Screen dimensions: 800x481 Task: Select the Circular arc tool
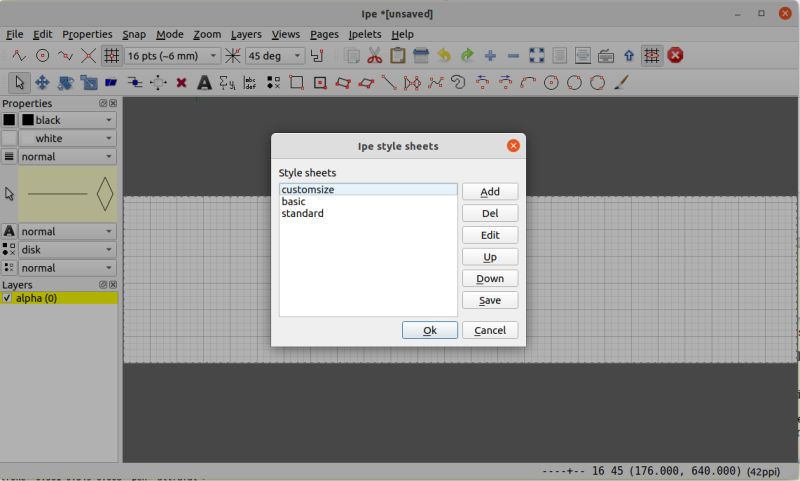click(528, 83)
